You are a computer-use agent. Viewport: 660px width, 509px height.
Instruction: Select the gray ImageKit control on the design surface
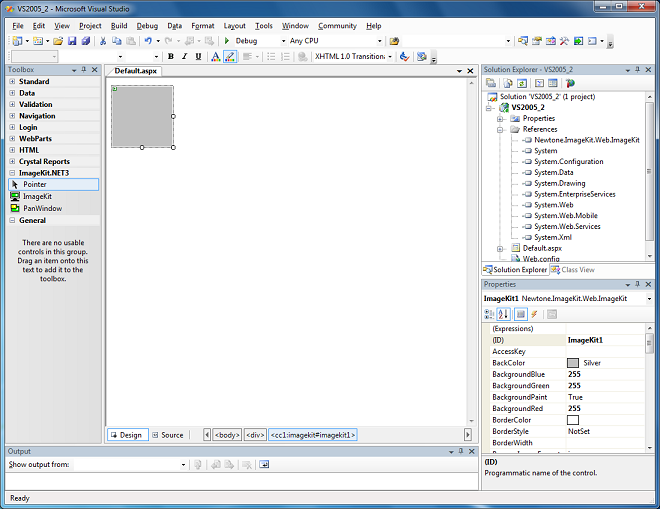click(142, 117)
